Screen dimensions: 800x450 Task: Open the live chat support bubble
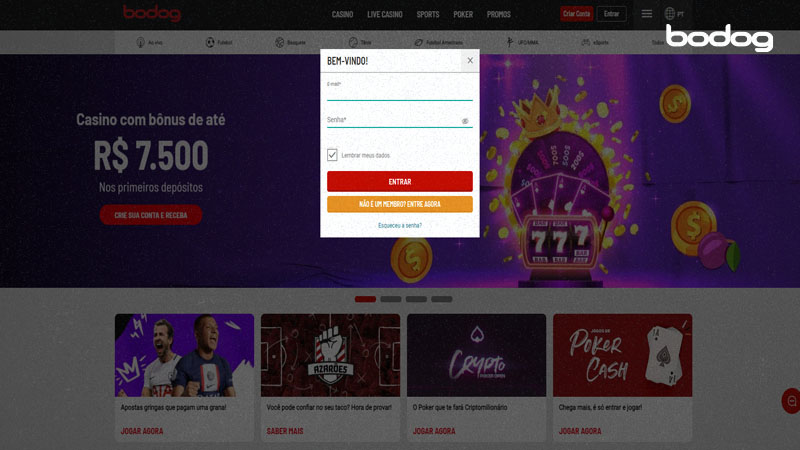click(791, 401)
